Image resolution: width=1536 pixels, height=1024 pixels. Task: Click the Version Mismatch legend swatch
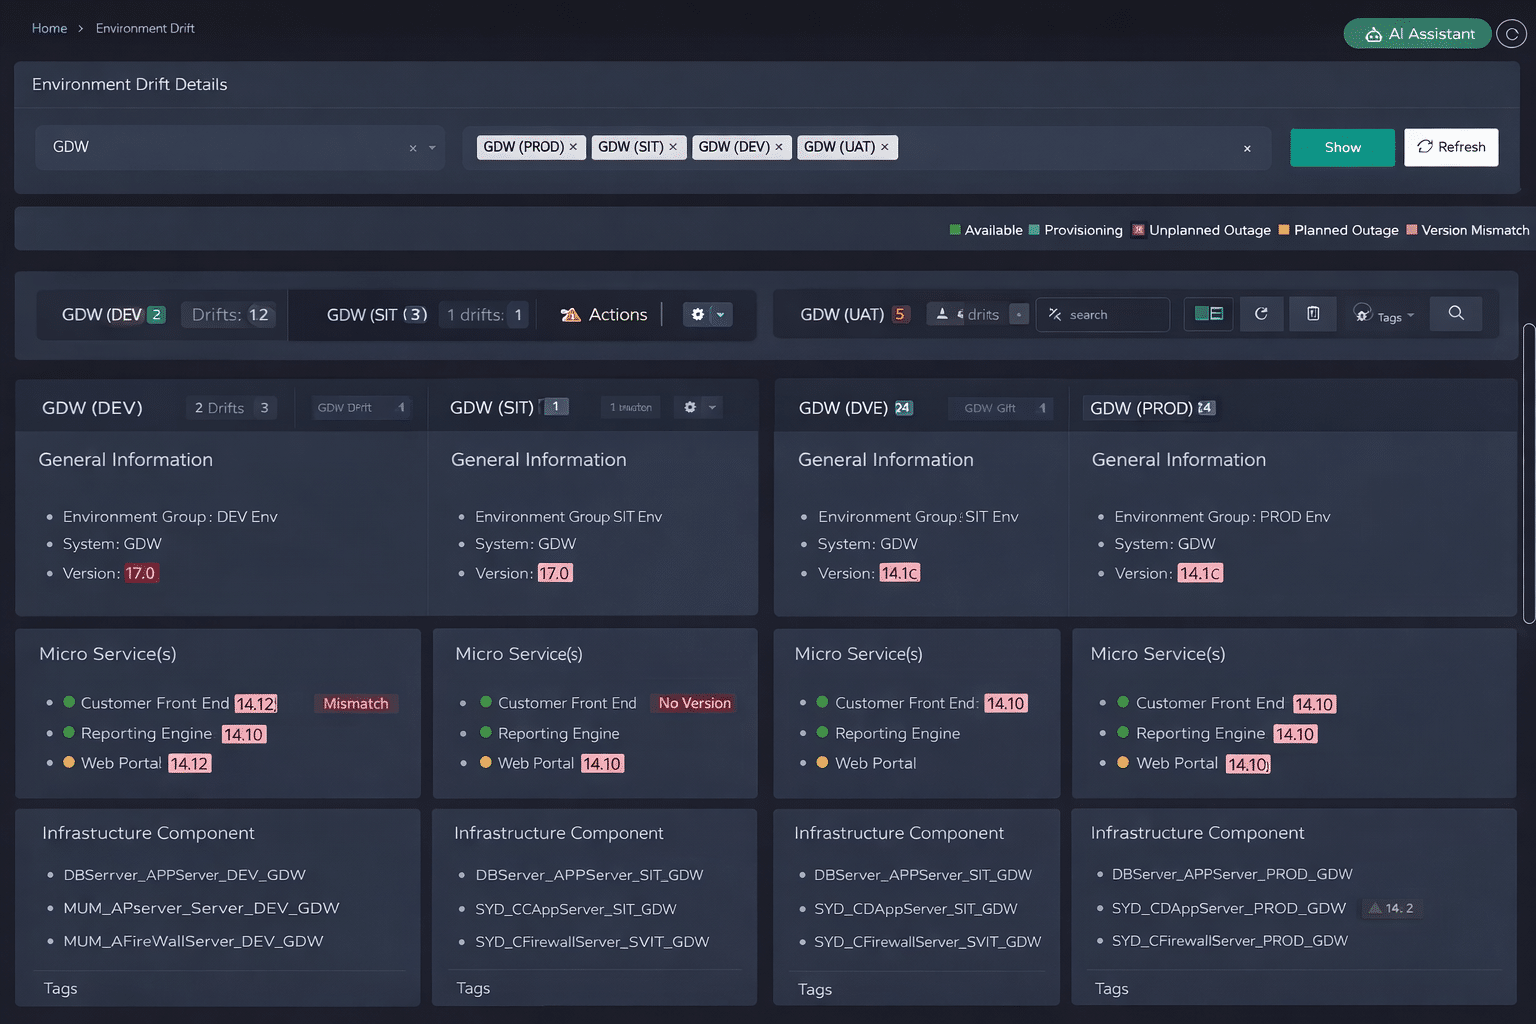click(1412, 230)
